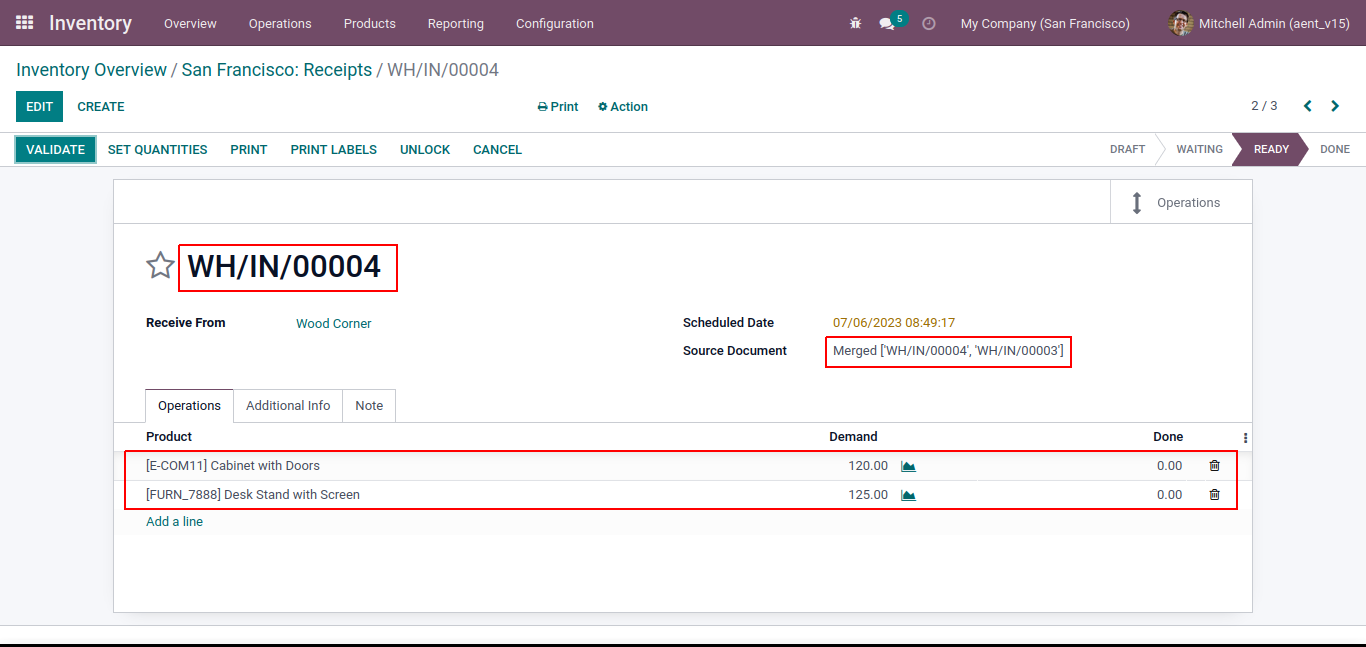Delete the Desk Stand with Screen line

(1214, 495)
